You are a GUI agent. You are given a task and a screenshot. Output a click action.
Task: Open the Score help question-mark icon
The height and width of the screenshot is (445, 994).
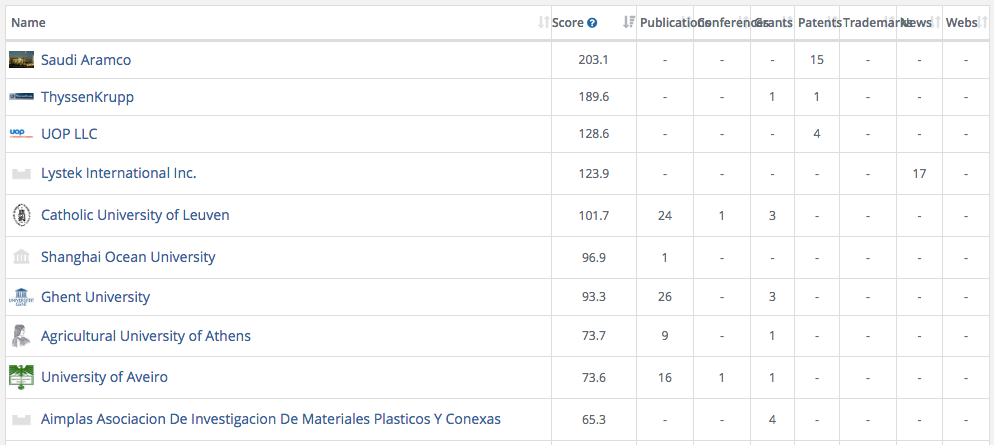click(x=592, y=23)
